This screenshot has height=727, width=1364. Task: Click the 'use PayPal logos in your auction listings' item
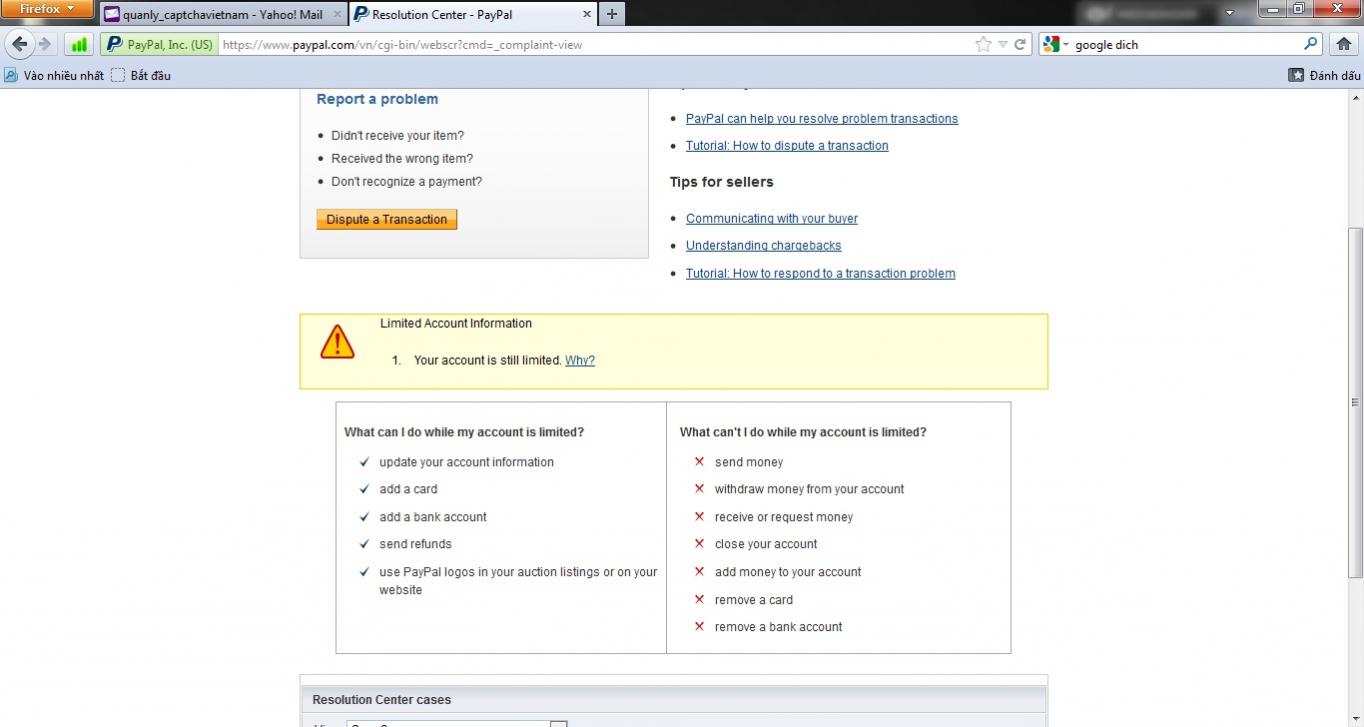[x=518, y=581]
